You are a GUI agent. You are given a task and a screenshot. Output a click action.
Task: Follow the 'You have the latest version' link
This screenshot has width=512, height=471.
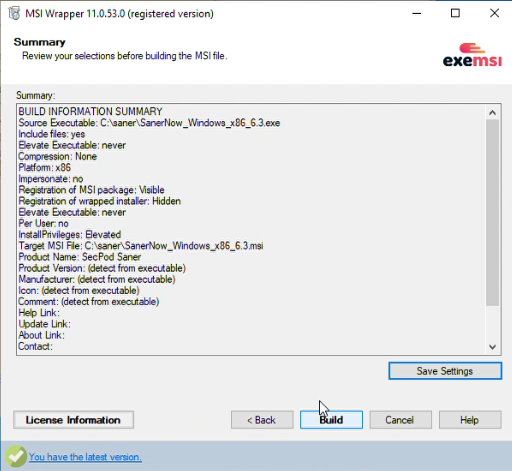[85, 457]
